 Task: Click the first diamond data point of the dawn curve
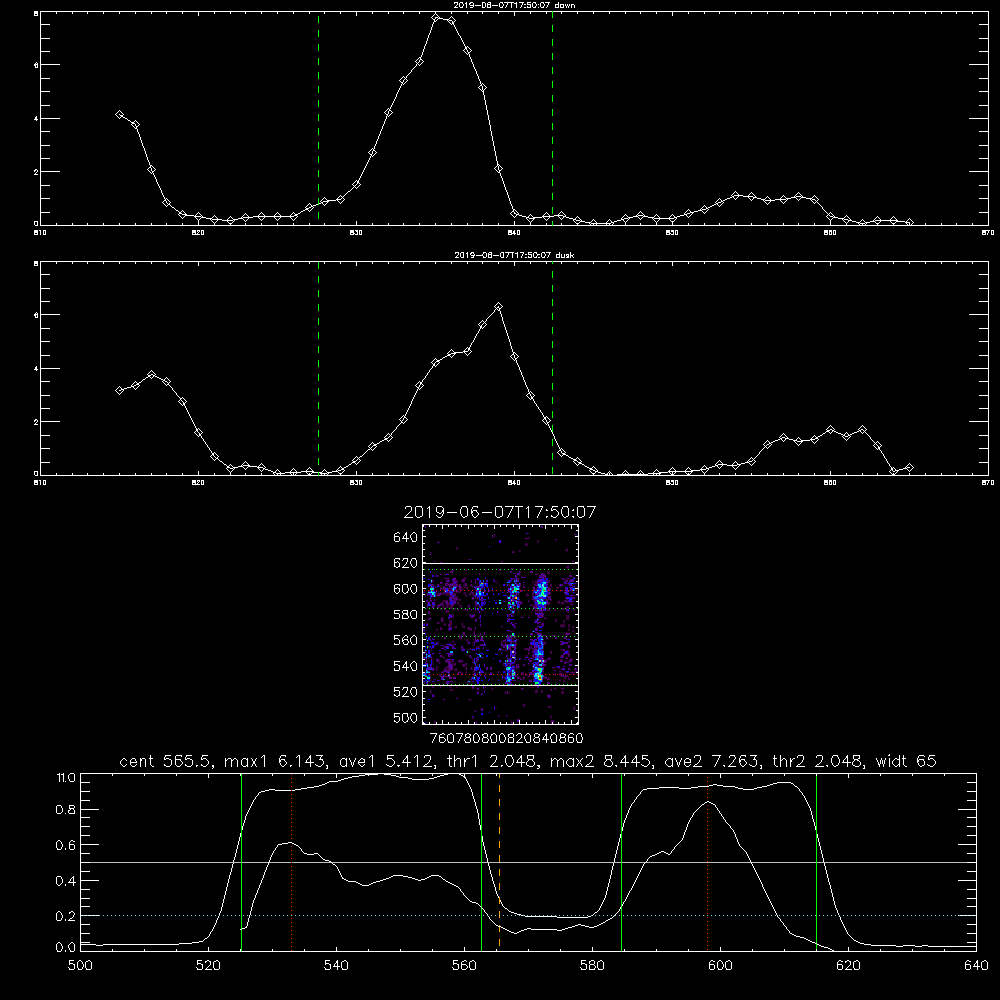119,114
